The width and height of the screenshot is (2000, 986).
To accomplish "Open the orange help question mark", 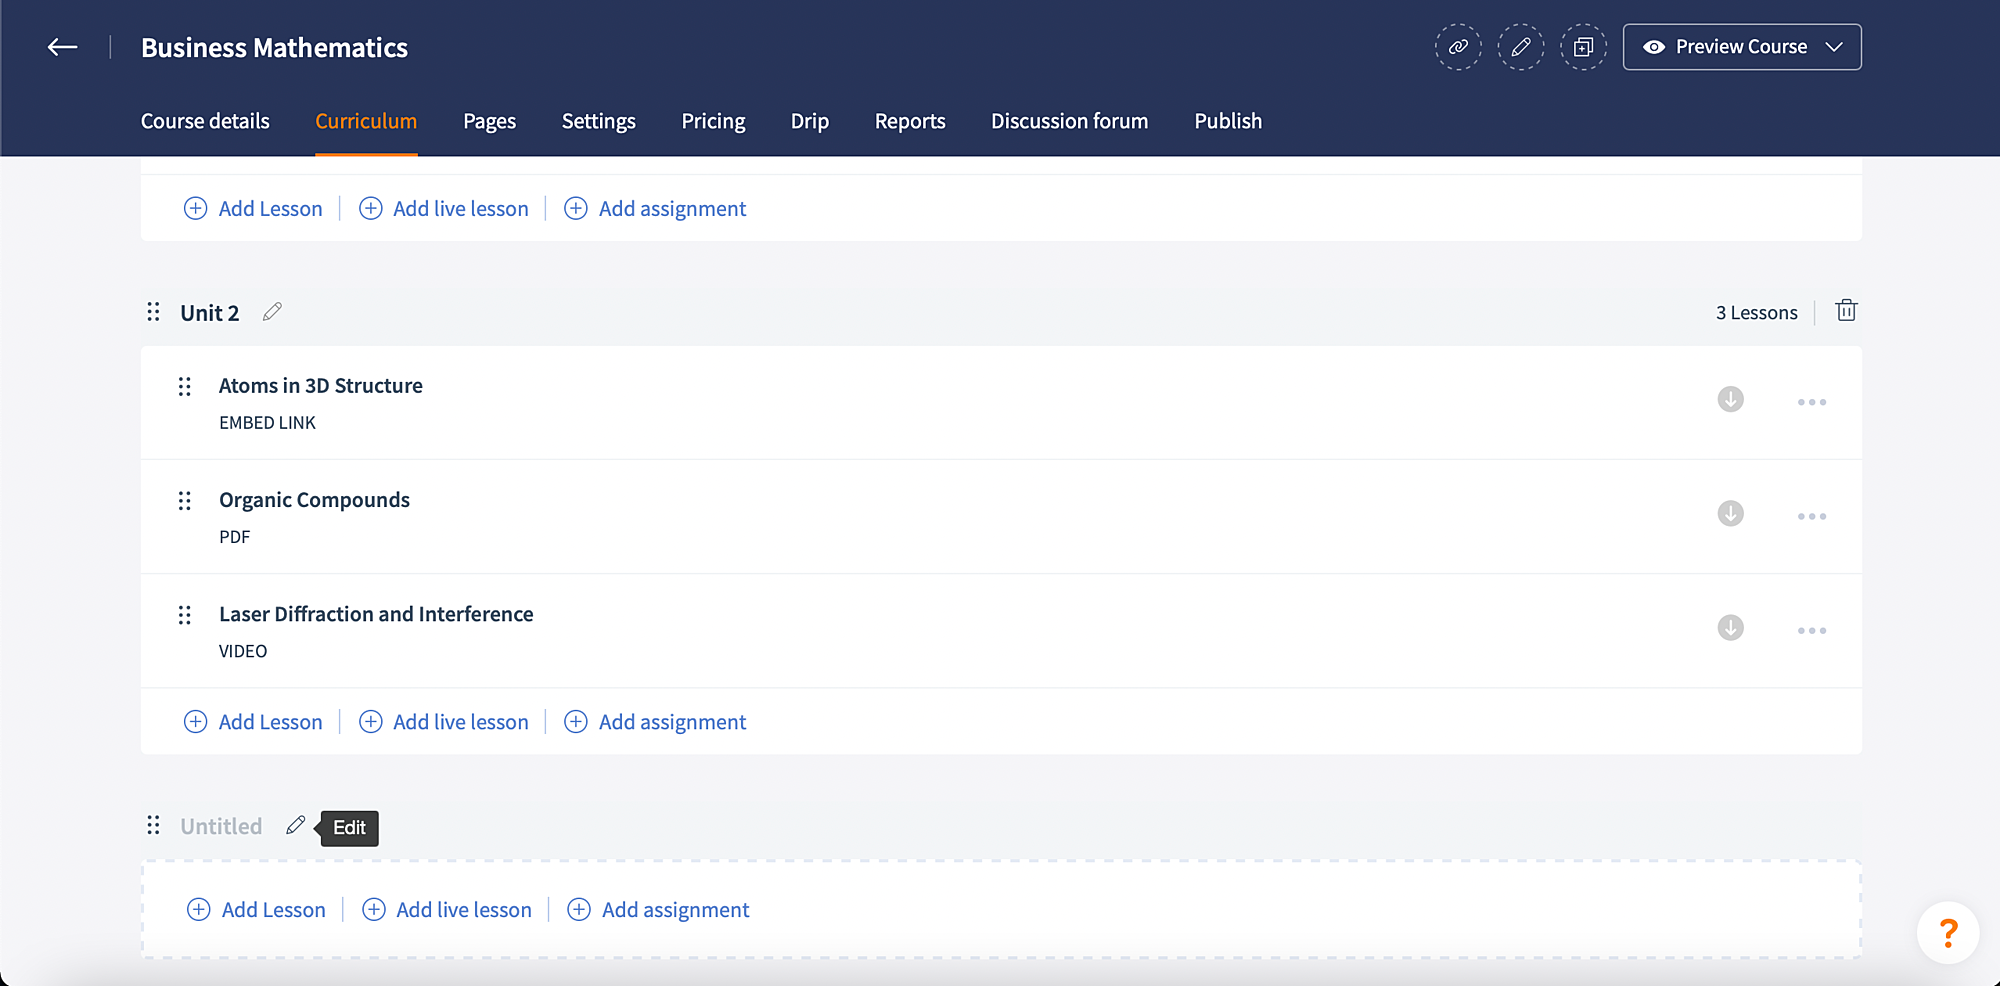I will [x=1947, y=933].
